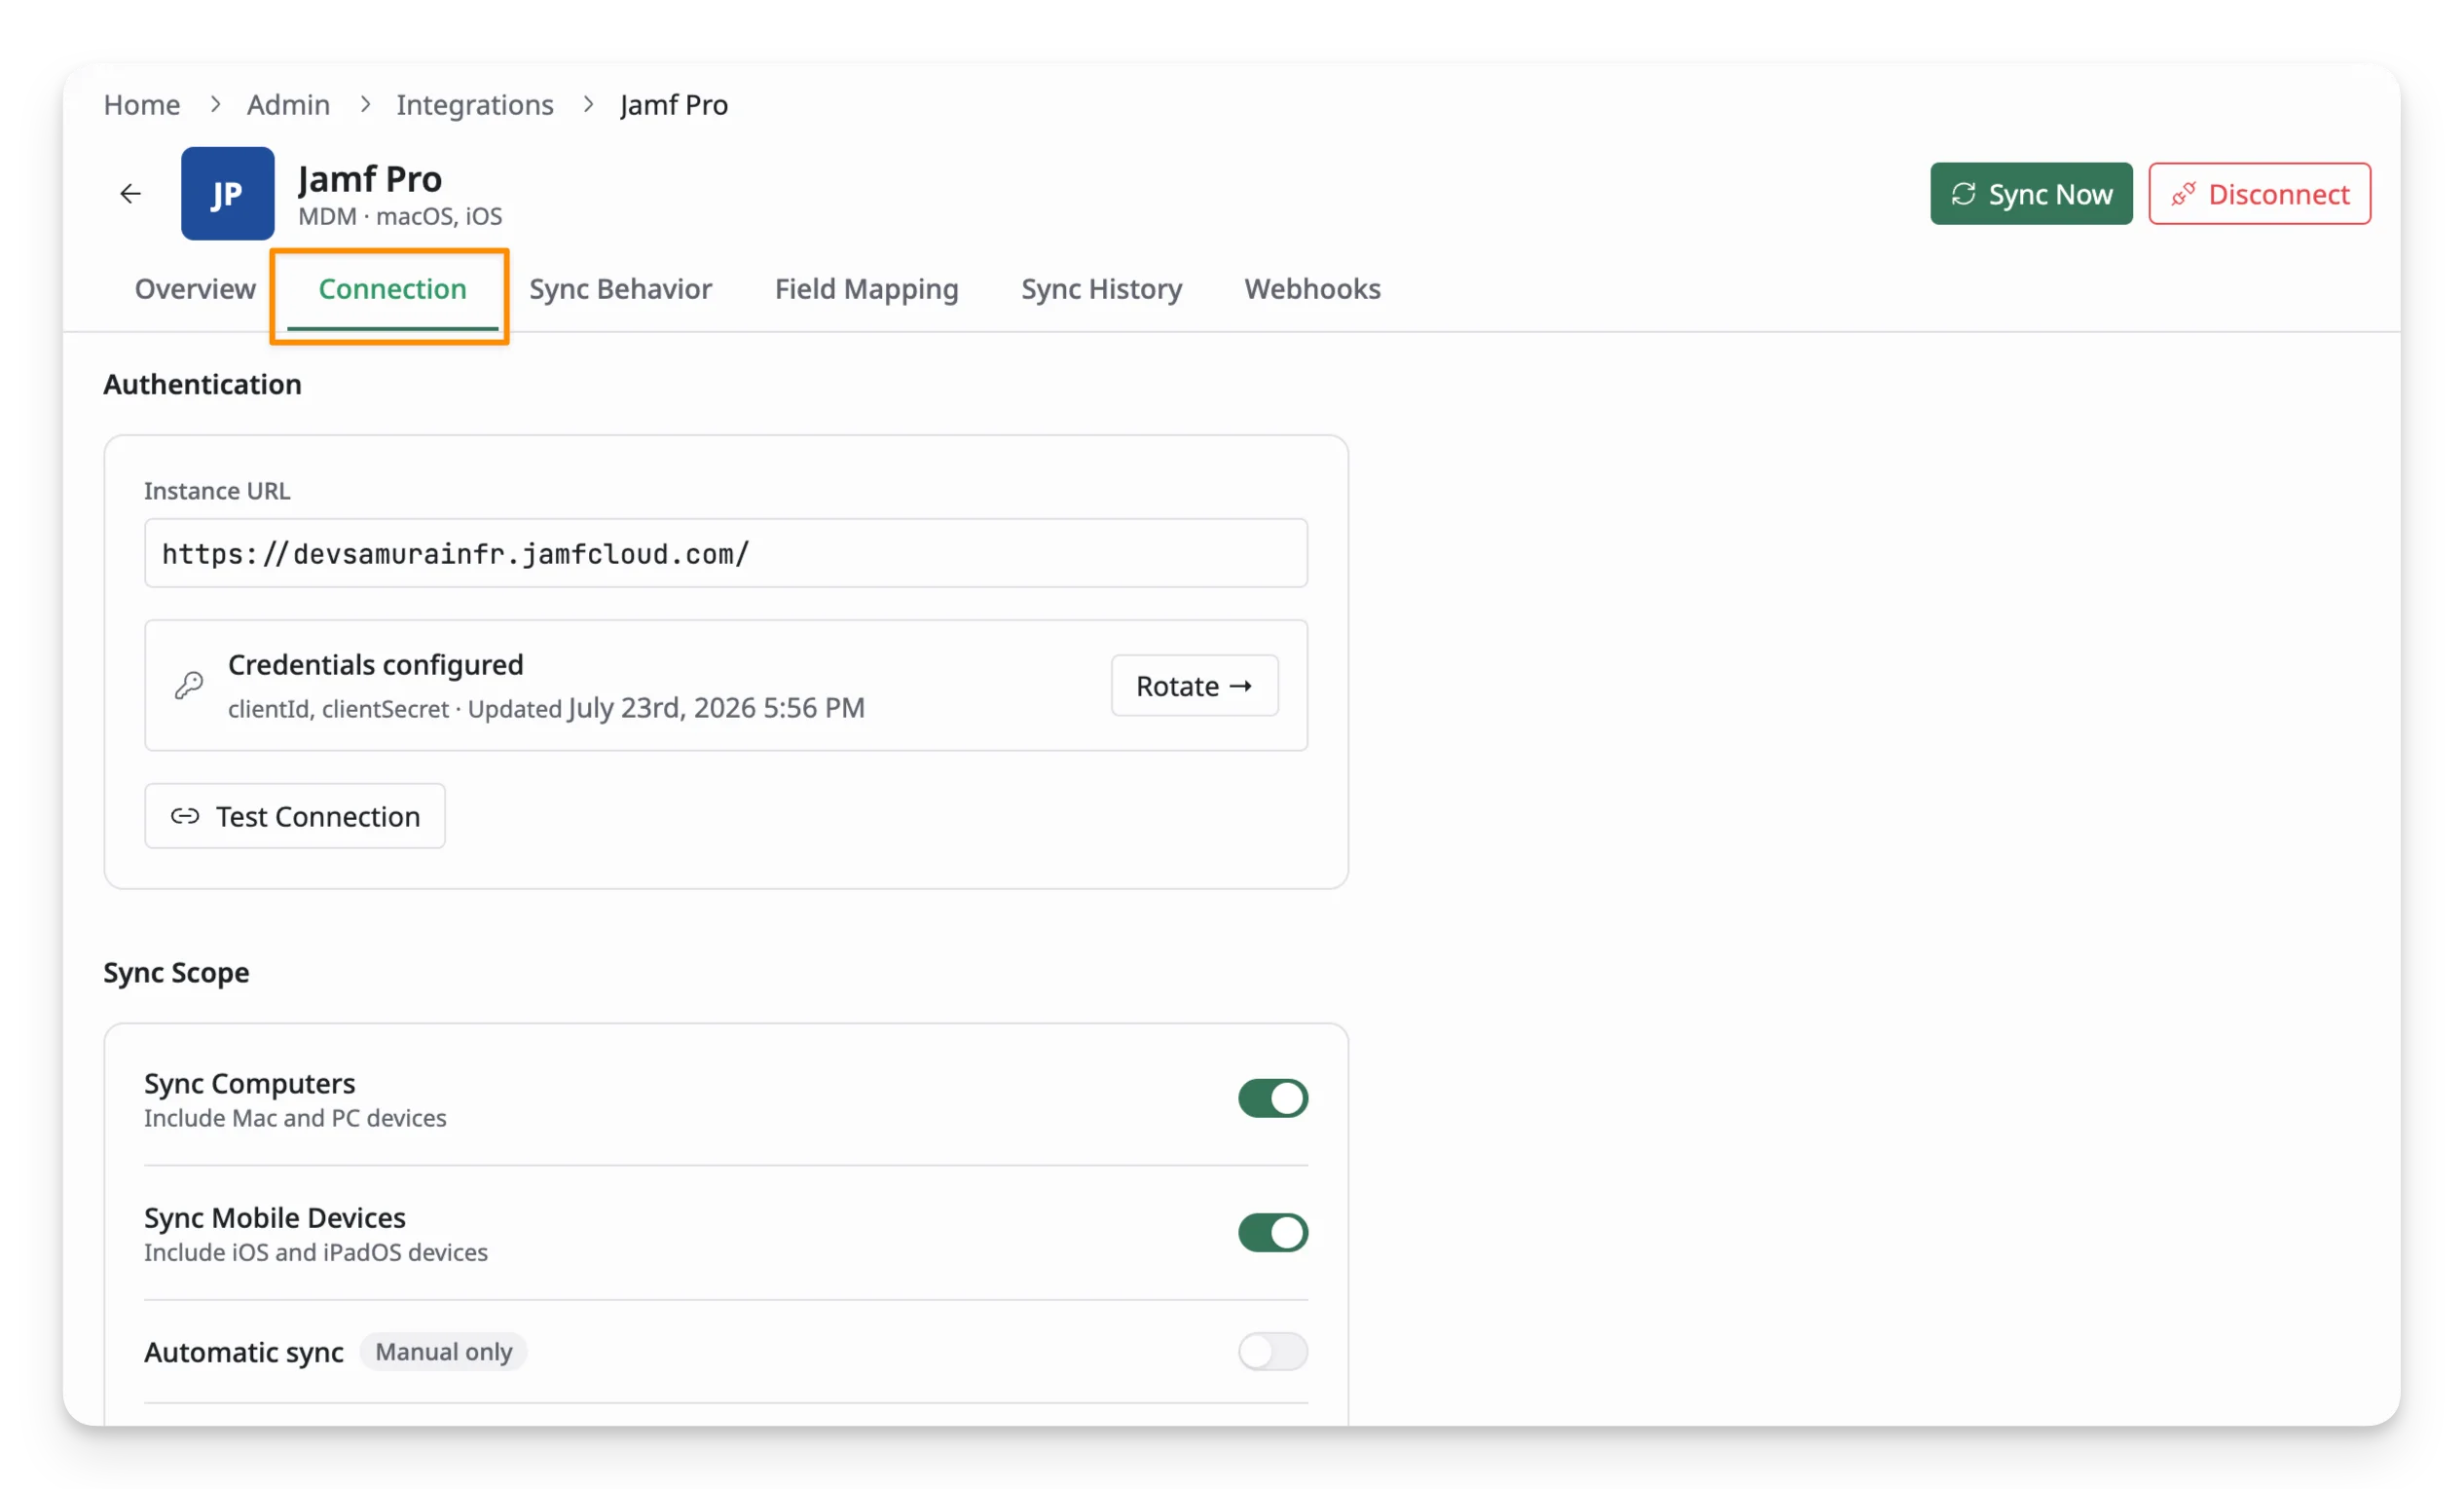Run Test Connection
This screenshot has width=2464, height=1489.
[x=295, y=817]
